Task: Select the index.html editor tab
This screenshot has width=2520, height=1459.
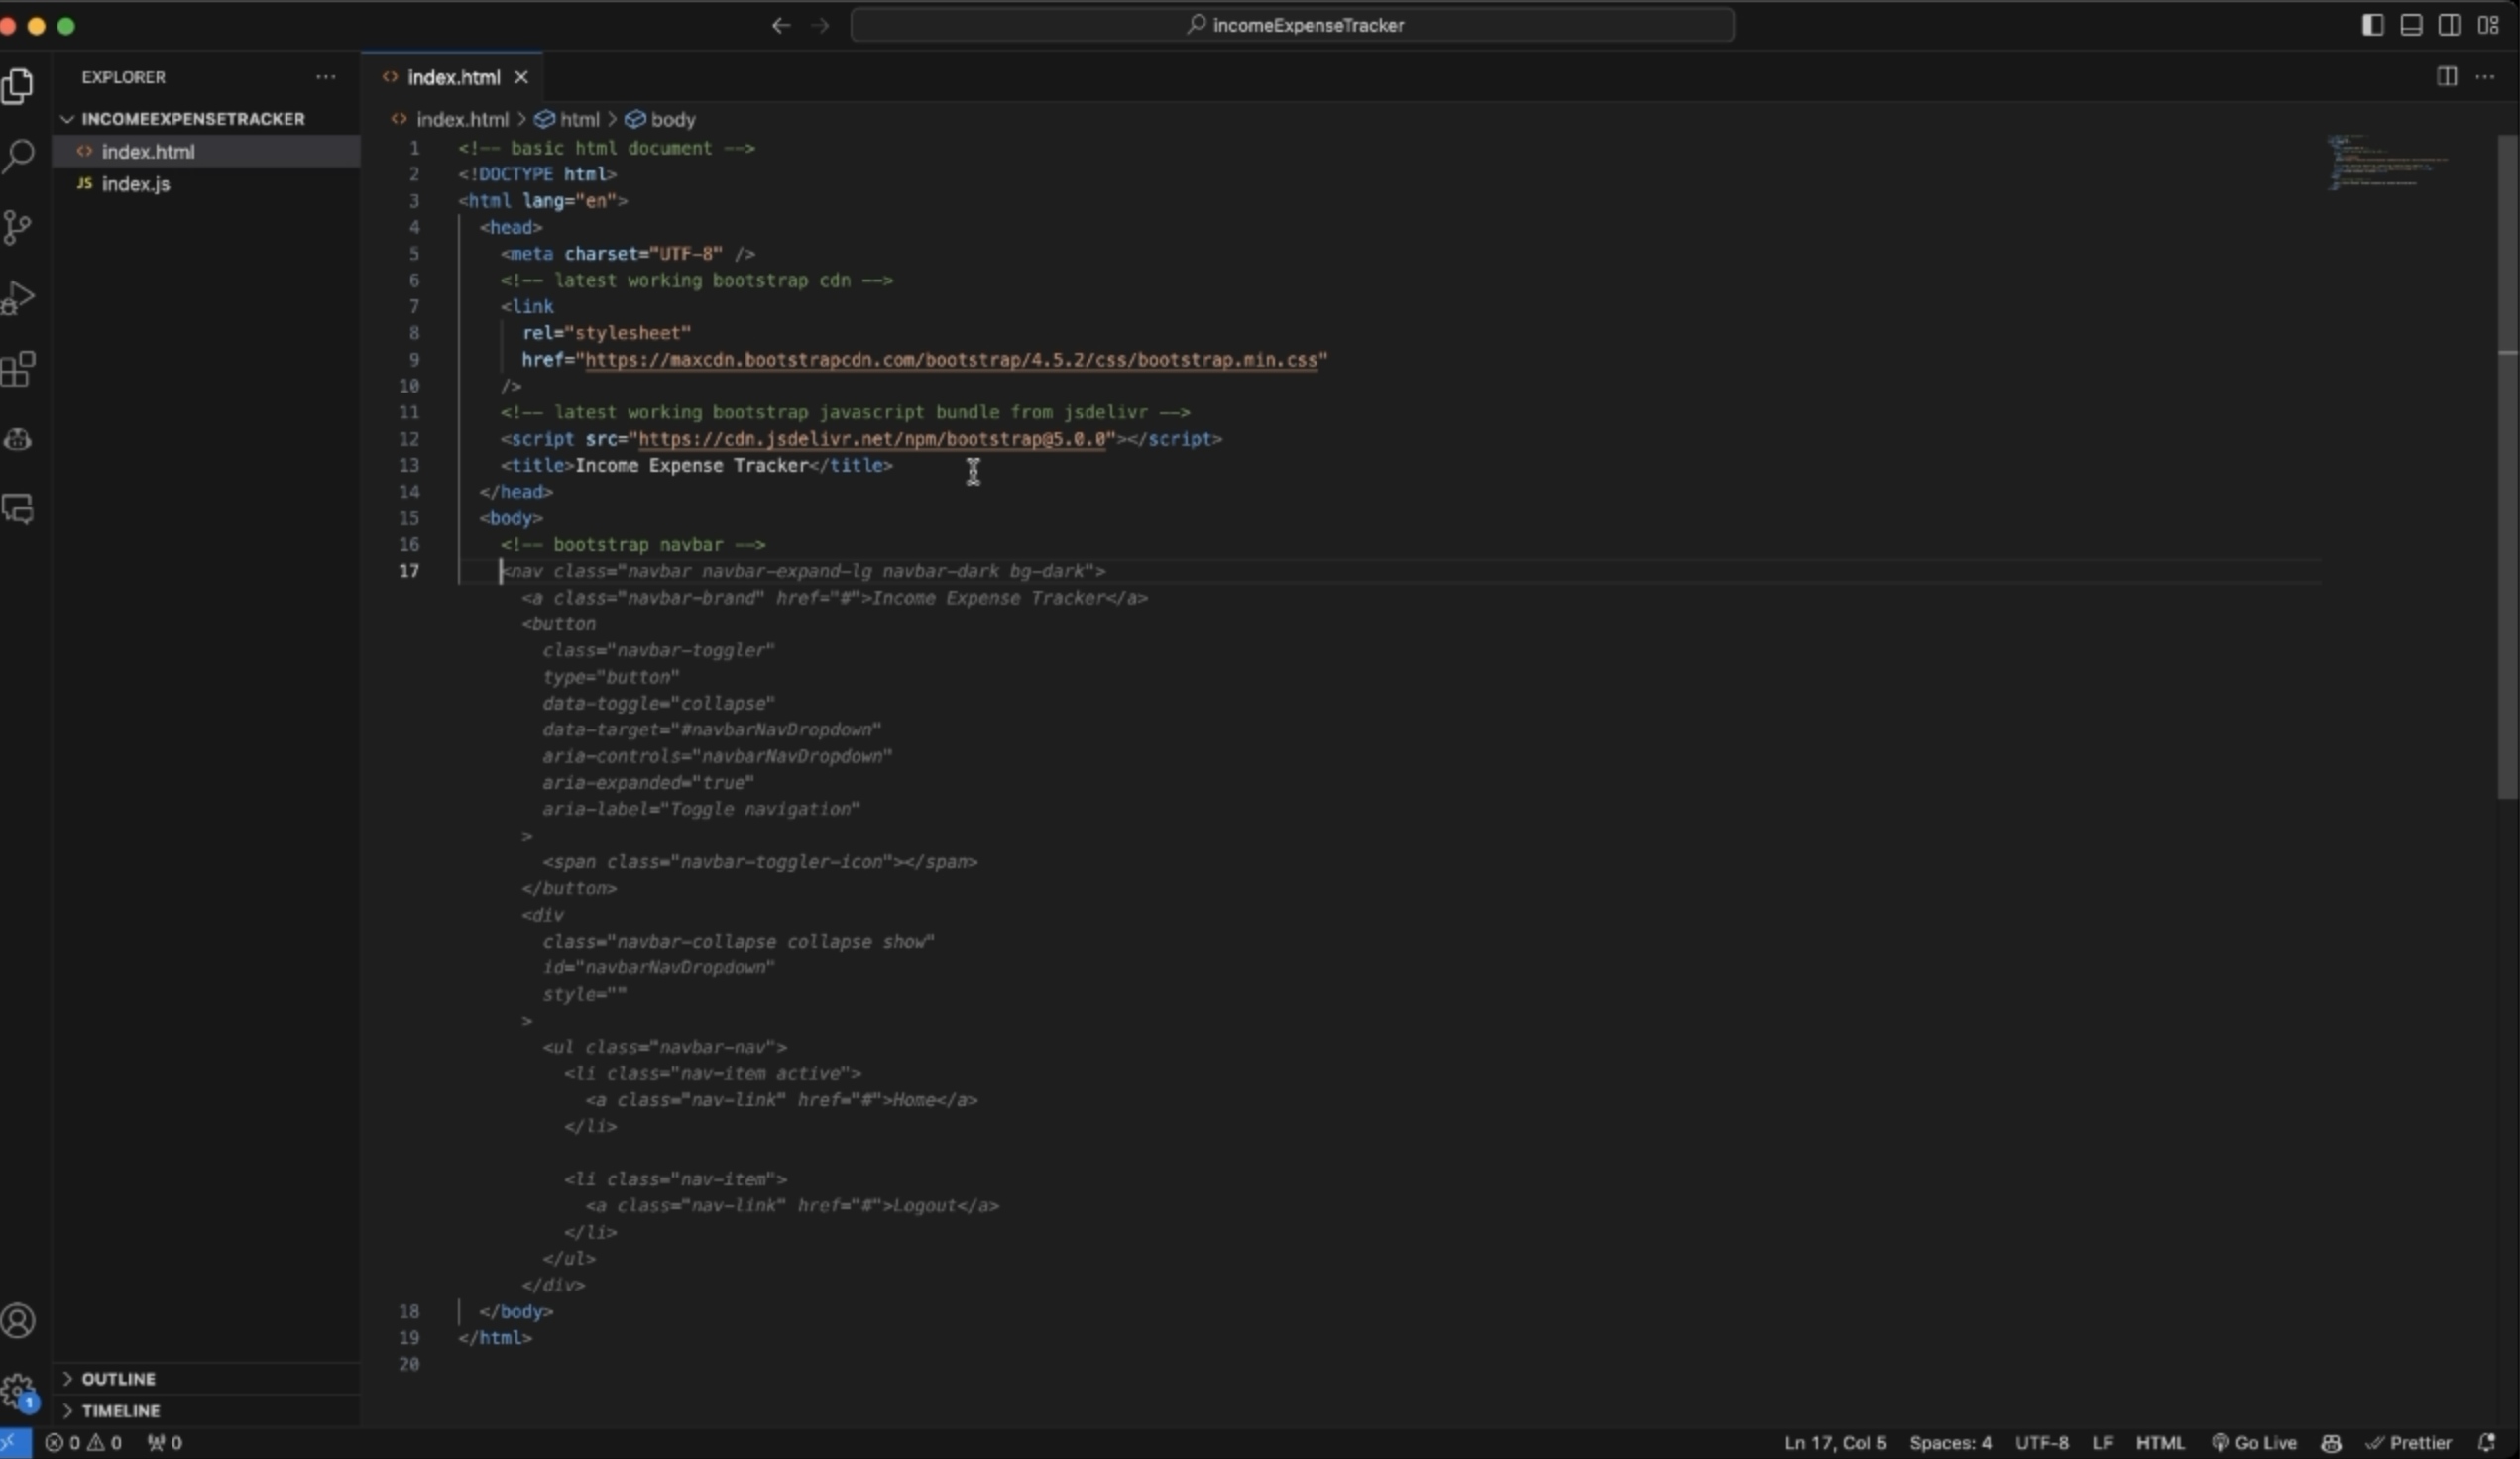Action: (453, 77)
